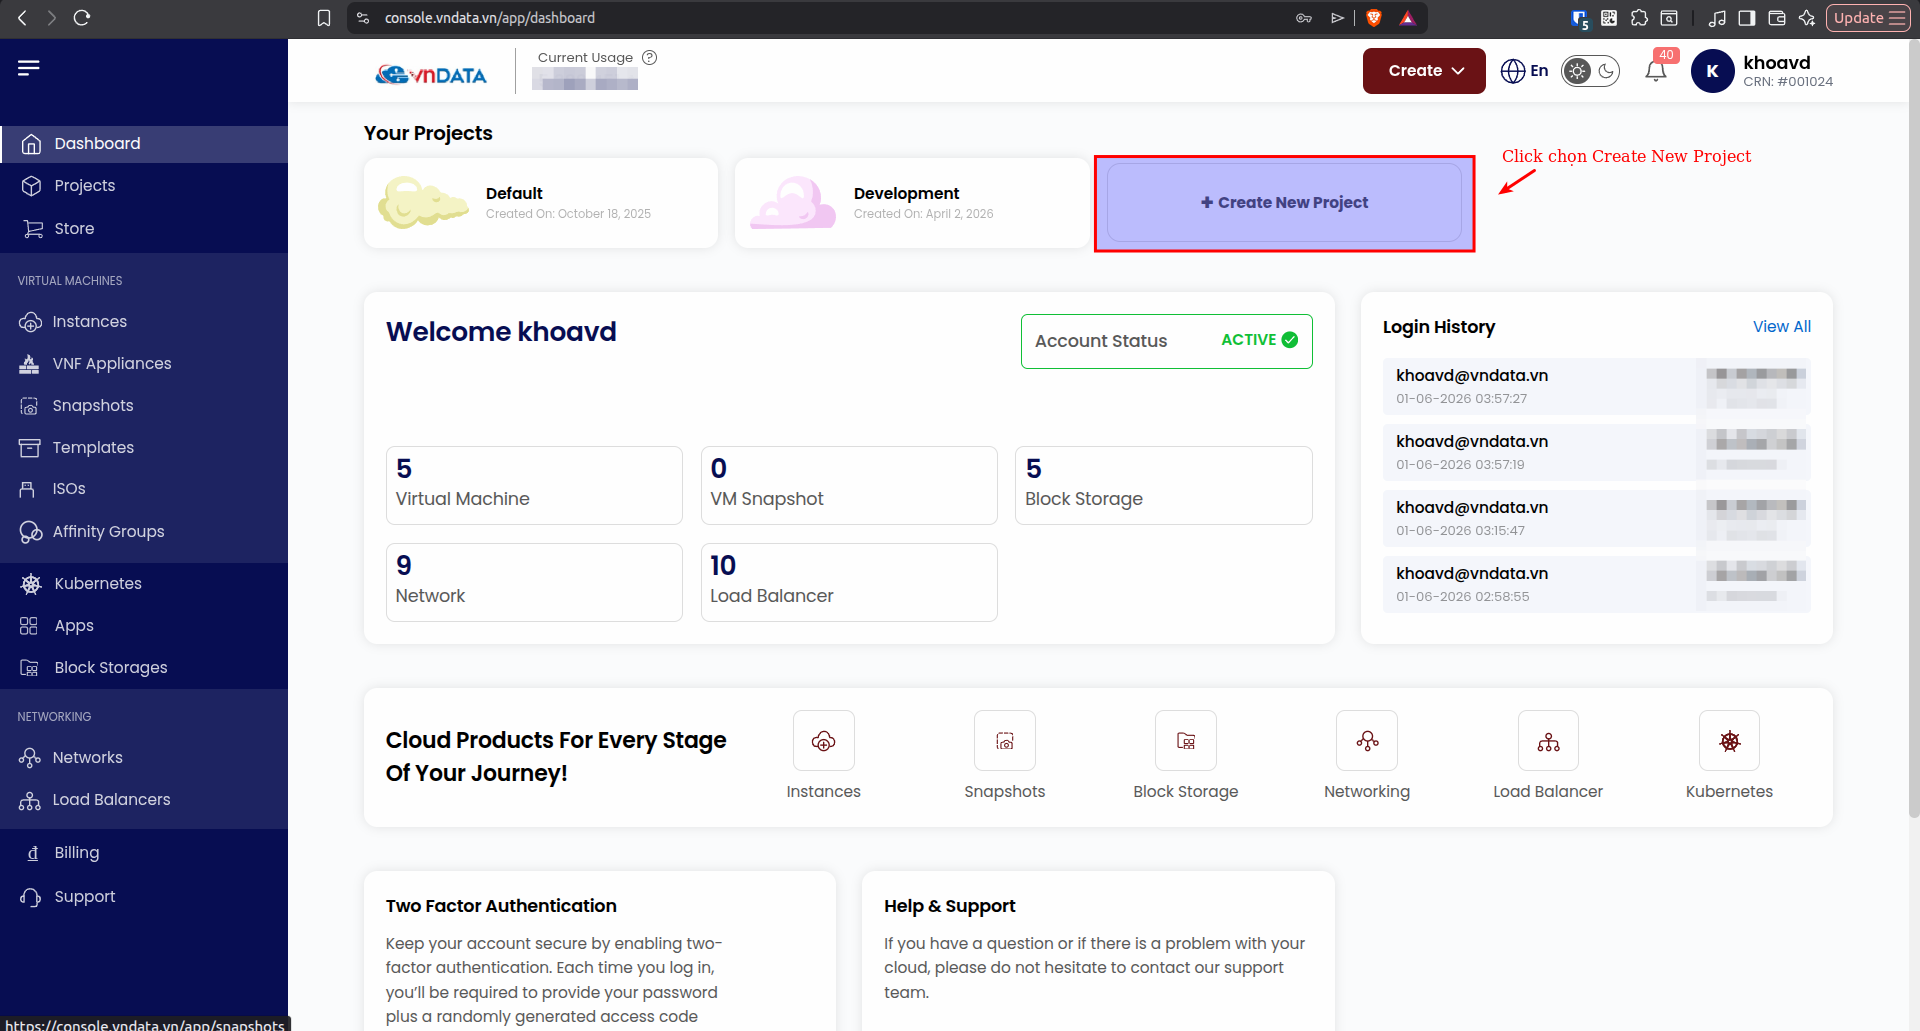The image size is (1920, 1031).
Task: Click the Block Storages sidebar icon
Action: click(30, 668)
